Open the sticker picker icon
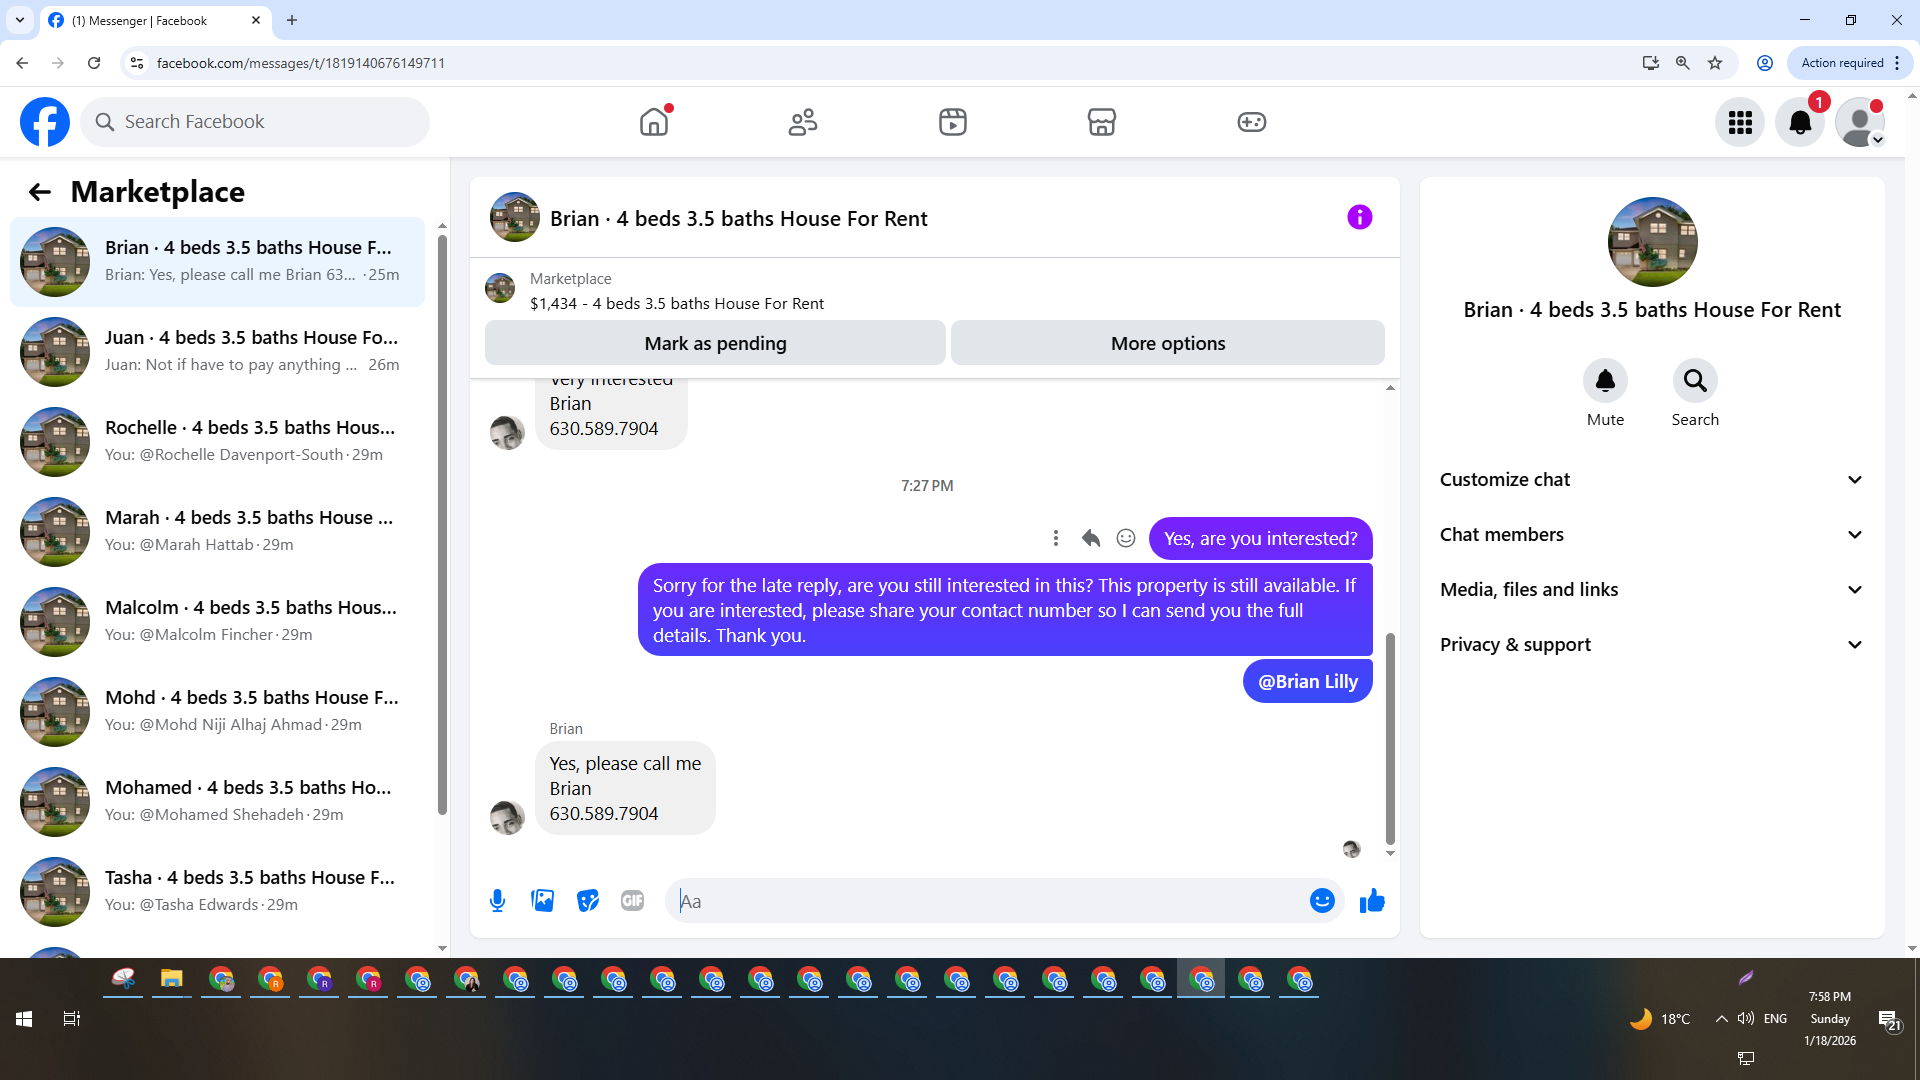The image size is (1920, 1080). (x=588, y=901)
